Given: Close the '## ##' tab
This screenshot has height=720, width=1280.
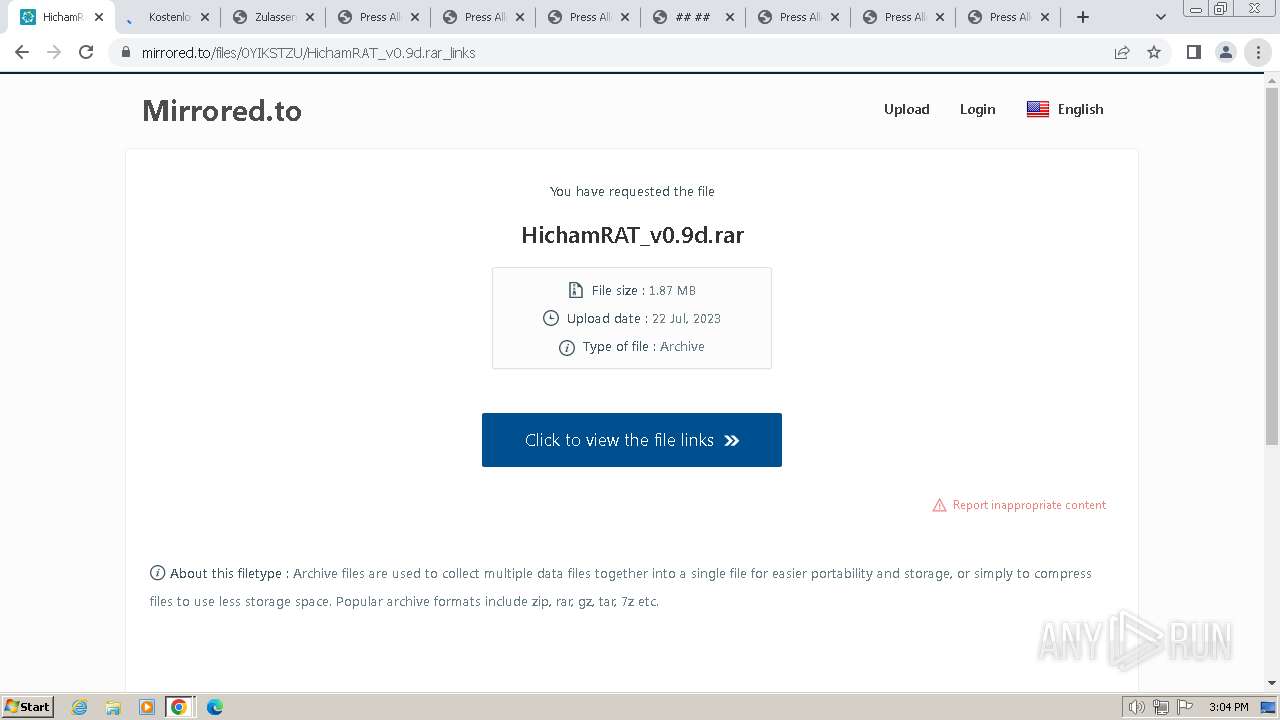Looking at the screenshot, I should 729,17.
